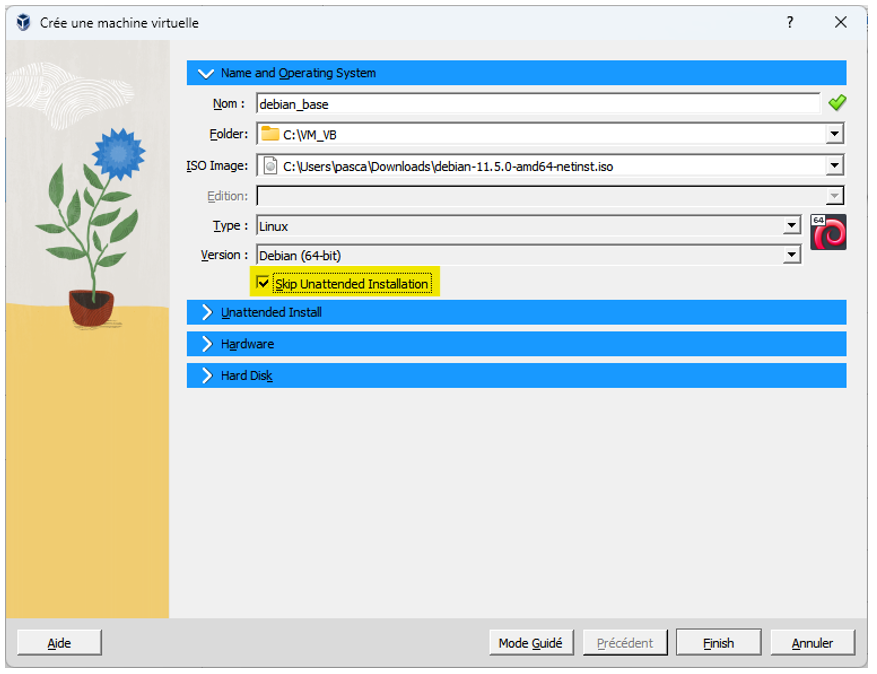Viewport: 877px width, 674px height.
Task: Click the Précédent button
Action: pos(625,643)
